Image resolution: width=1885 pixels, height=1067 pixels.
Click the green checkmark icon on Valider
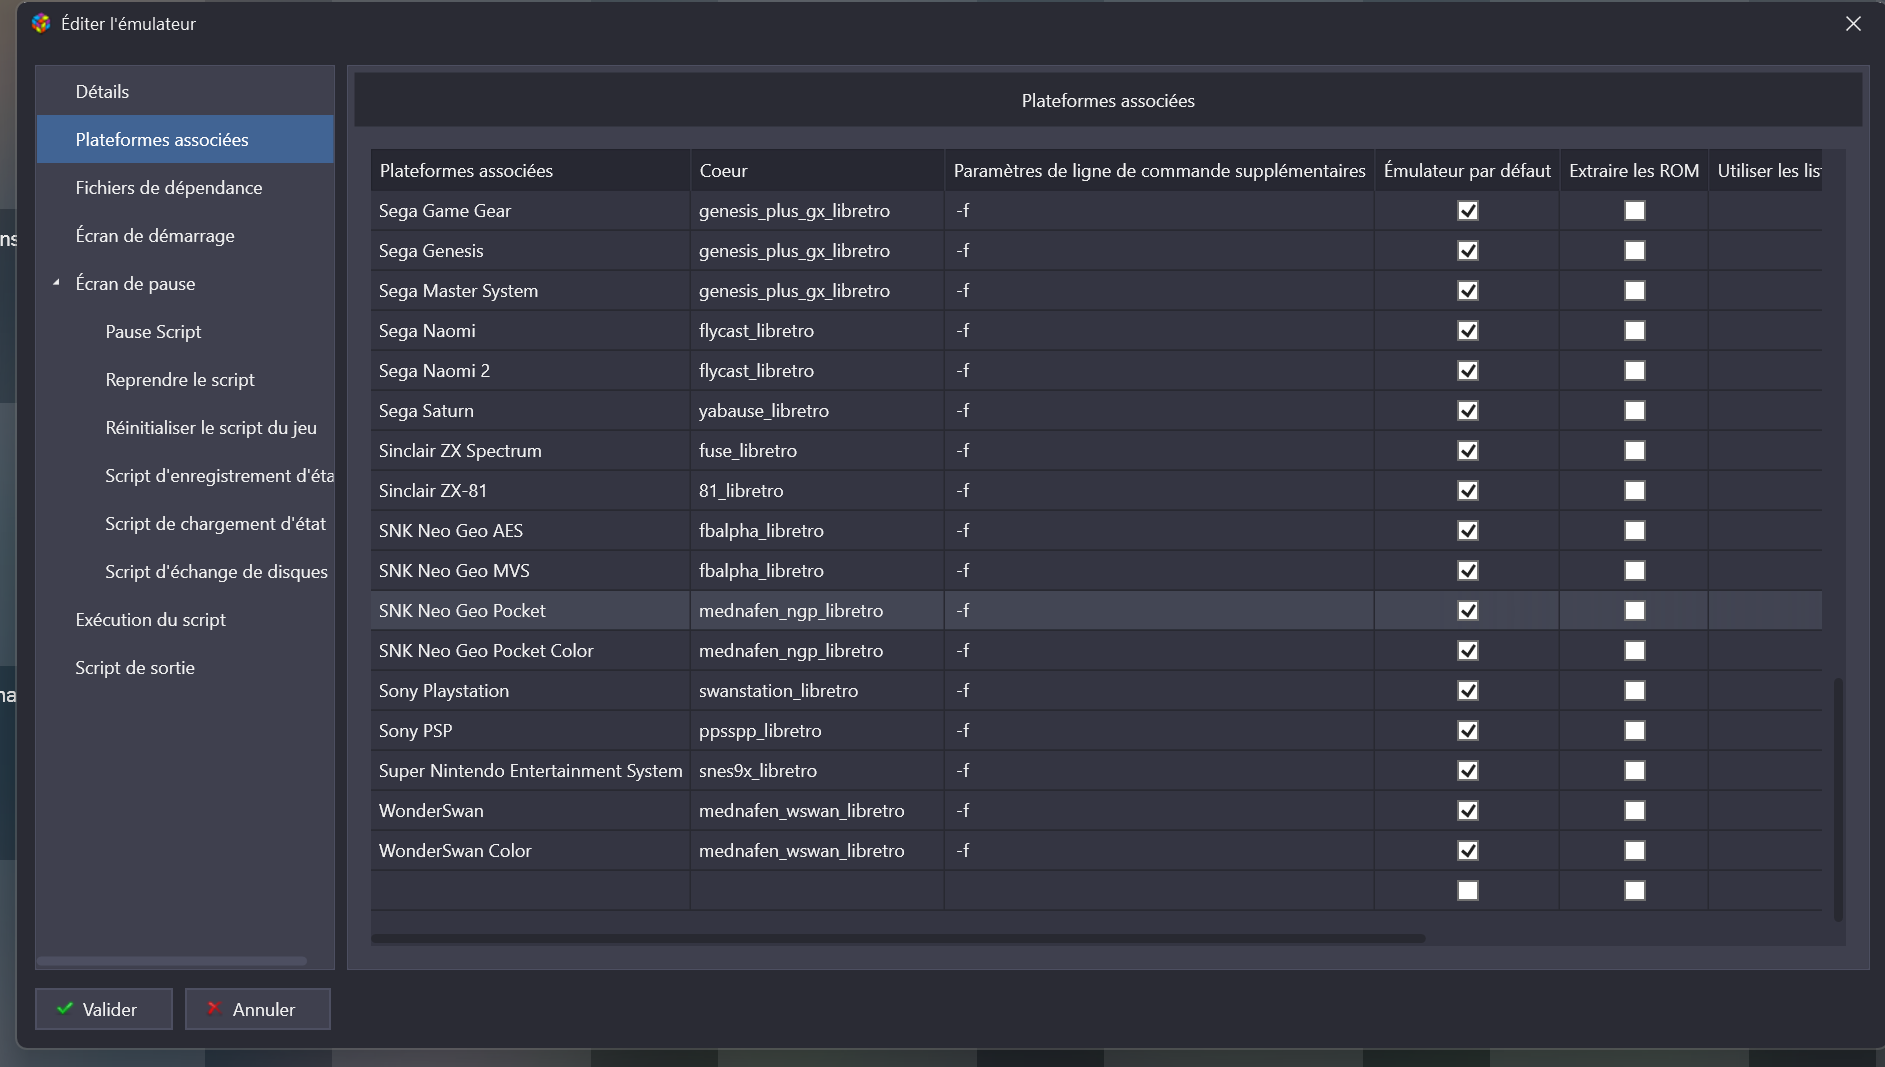[65, 1009]
